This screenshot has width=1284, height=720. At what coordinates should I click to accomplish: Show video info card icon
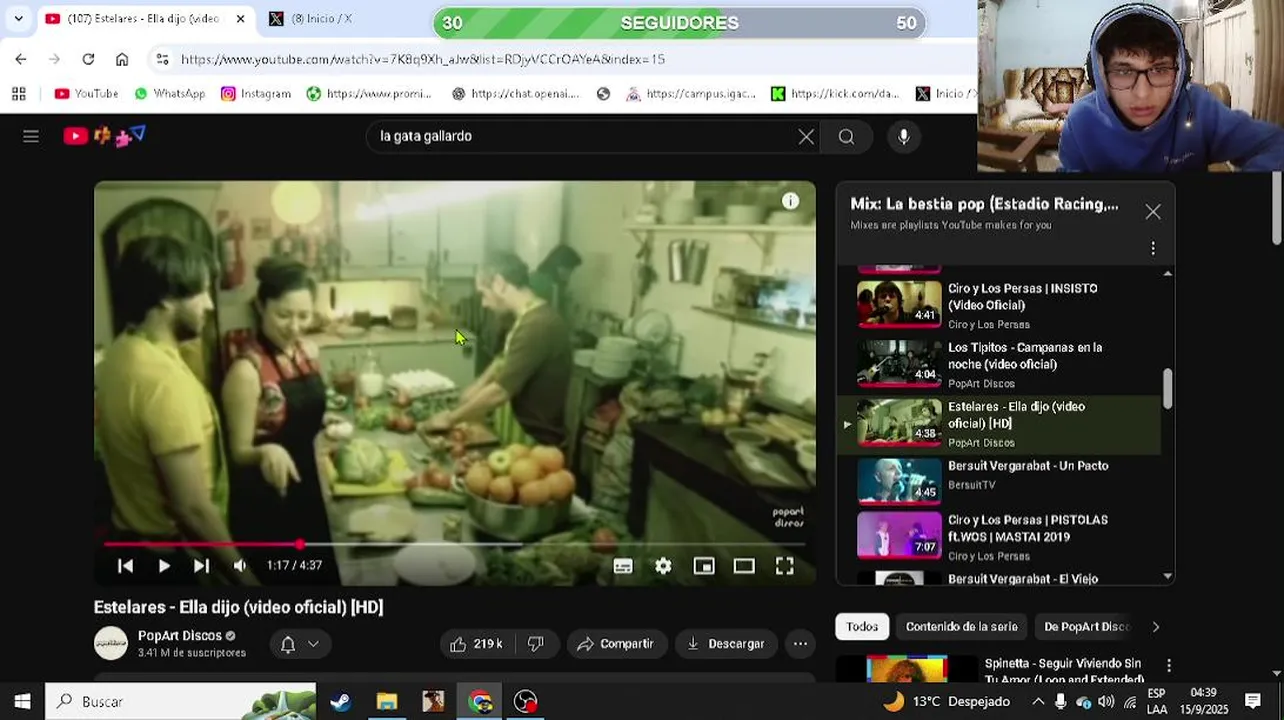click(x=790, y=201)
